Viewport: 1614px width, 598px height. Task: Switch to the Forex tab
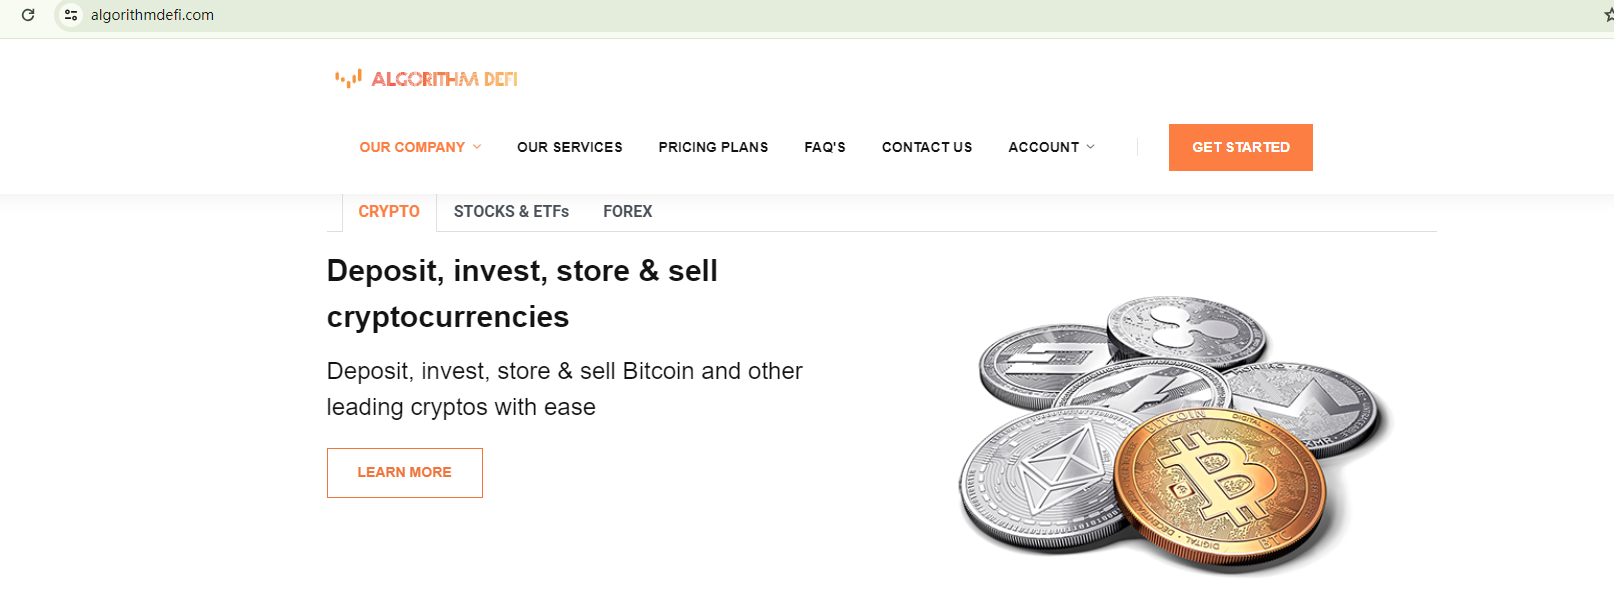(x=627, y=212)
